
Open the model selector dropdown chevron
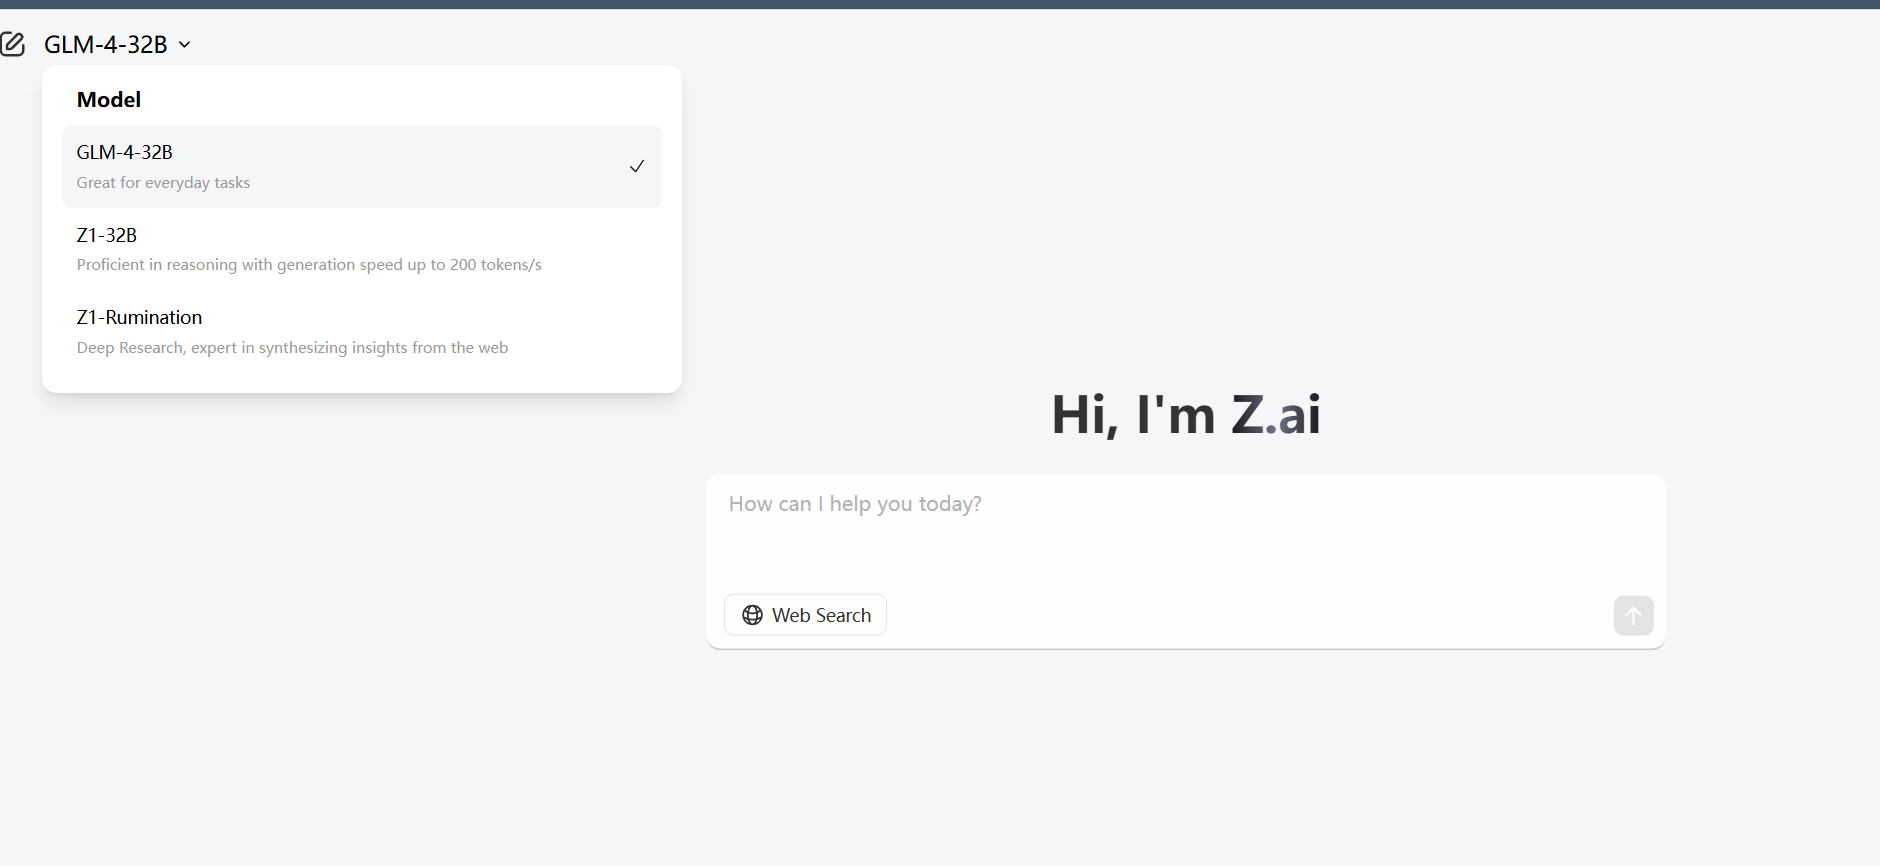pyautogui.click(x=184, y=44)
